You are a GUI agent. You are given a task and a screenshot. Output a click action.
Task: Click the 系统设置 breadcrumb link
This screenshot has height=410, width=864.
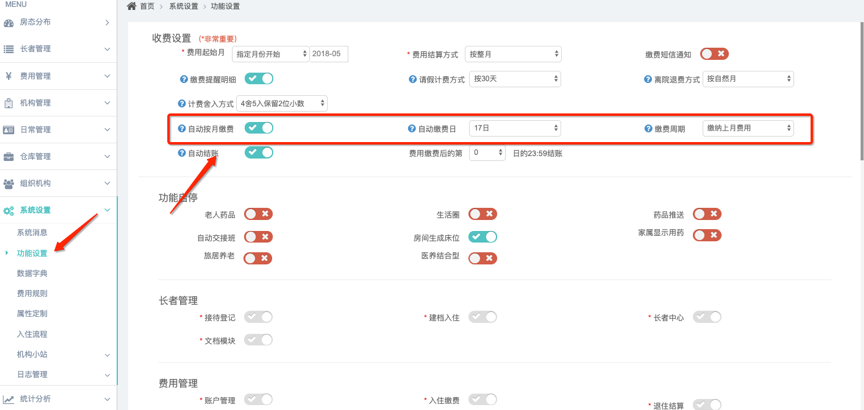coord(183,7)
